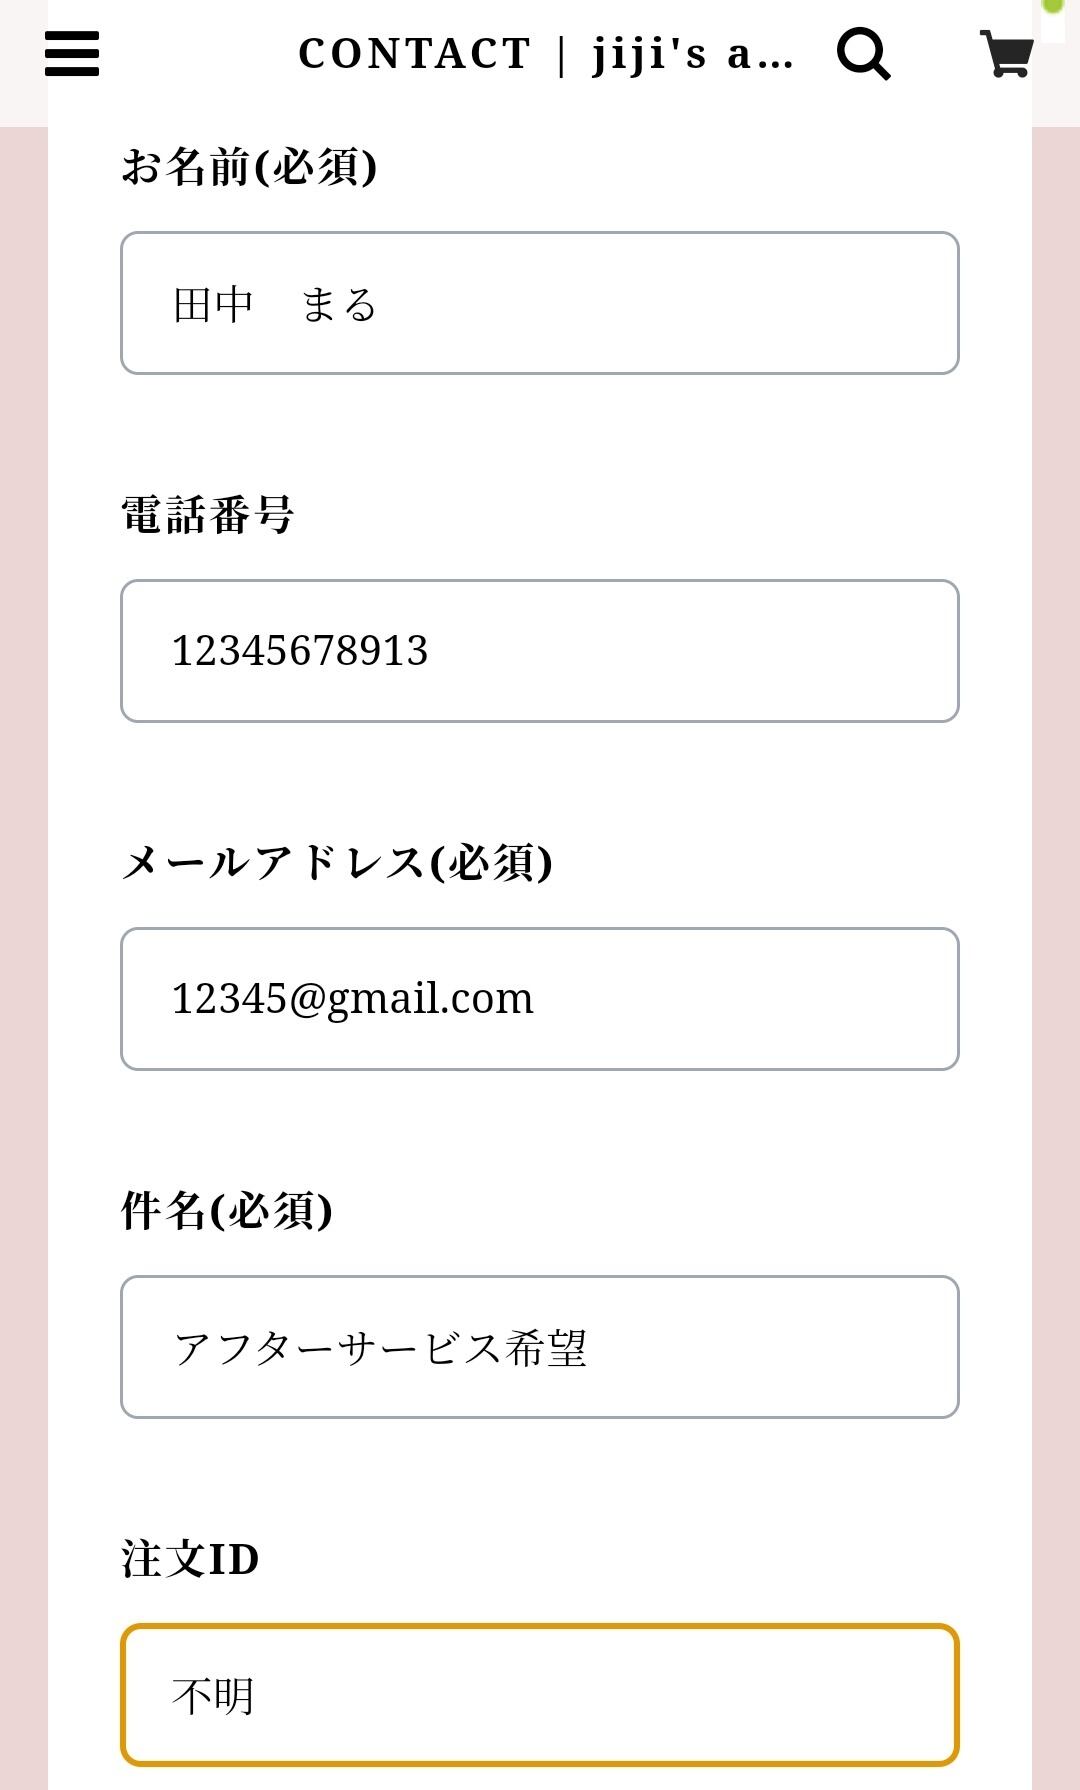Open the shopping cart
1080x1790 pixels.
1005,54
